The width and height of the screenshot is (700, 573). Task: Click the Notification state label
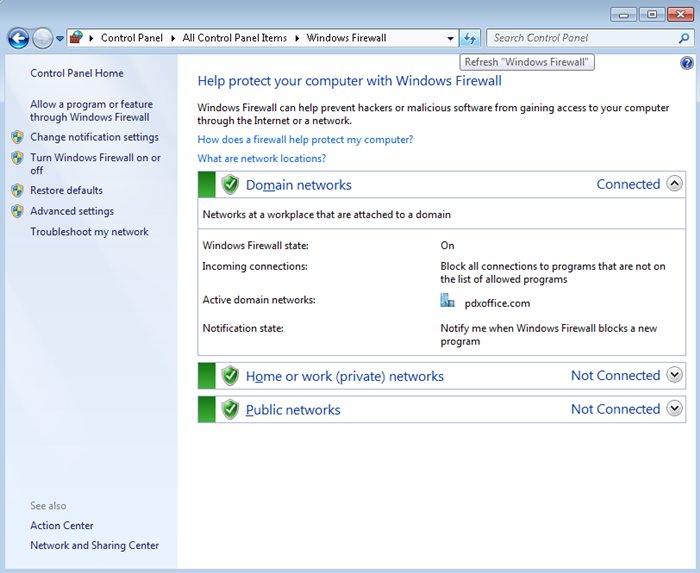pyautogui.click(x=243, y=328)
